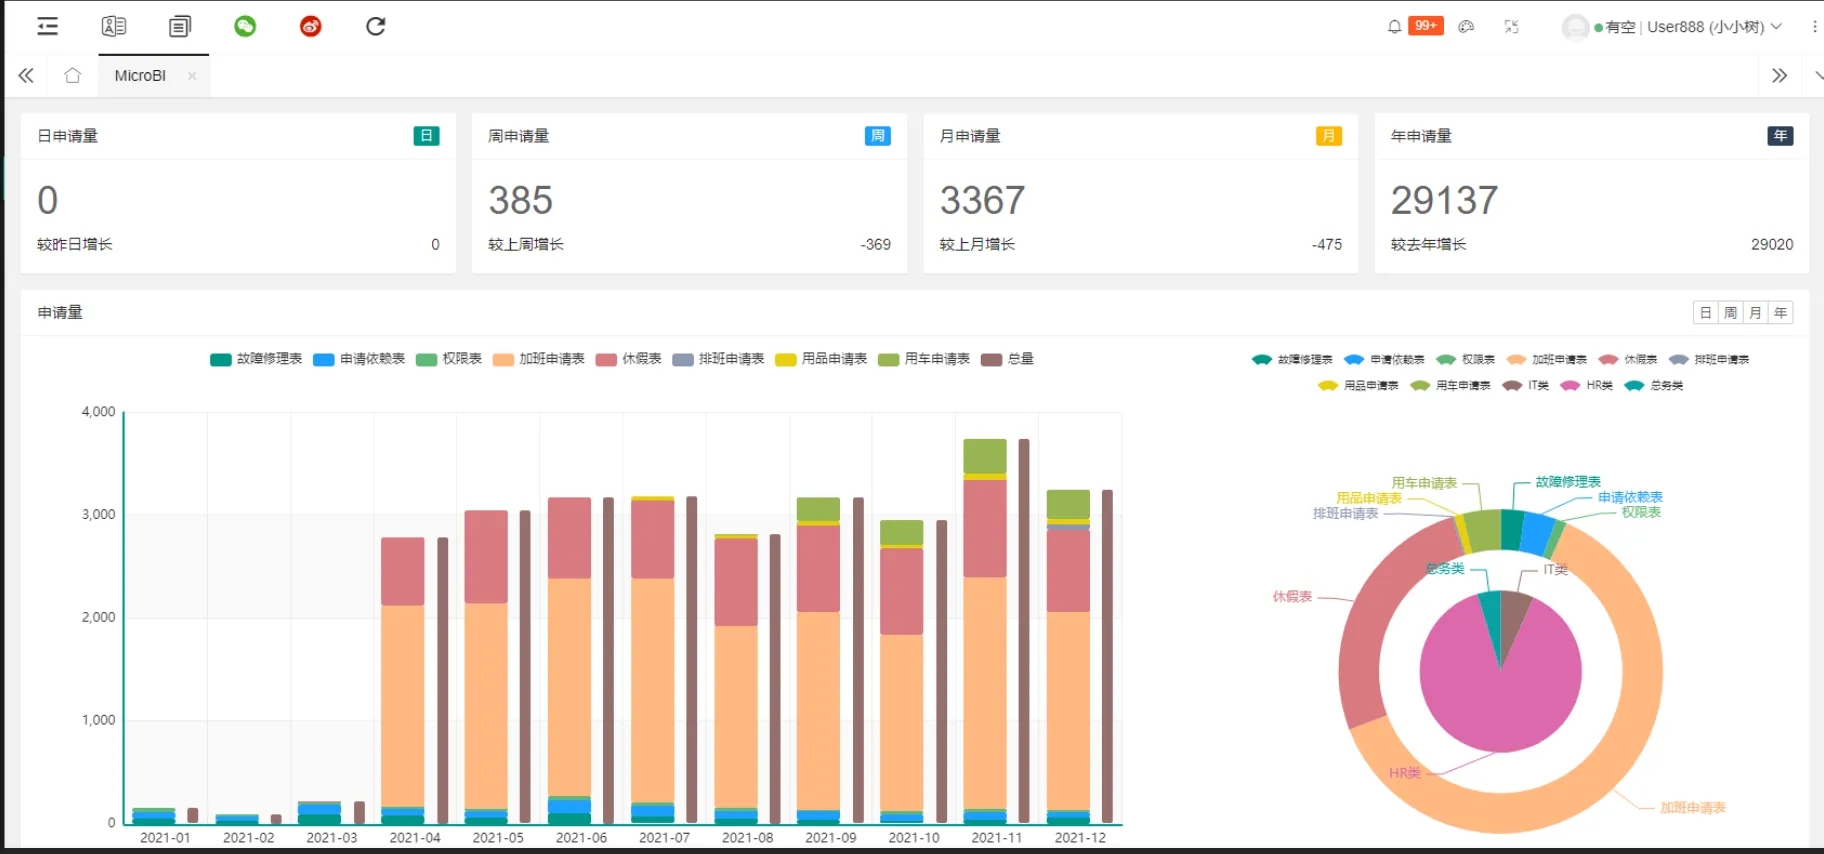Viewport: 1824px width, 854px height.
Task: Collapse the side menu via hamburger icon
Action: coord(47,27)
